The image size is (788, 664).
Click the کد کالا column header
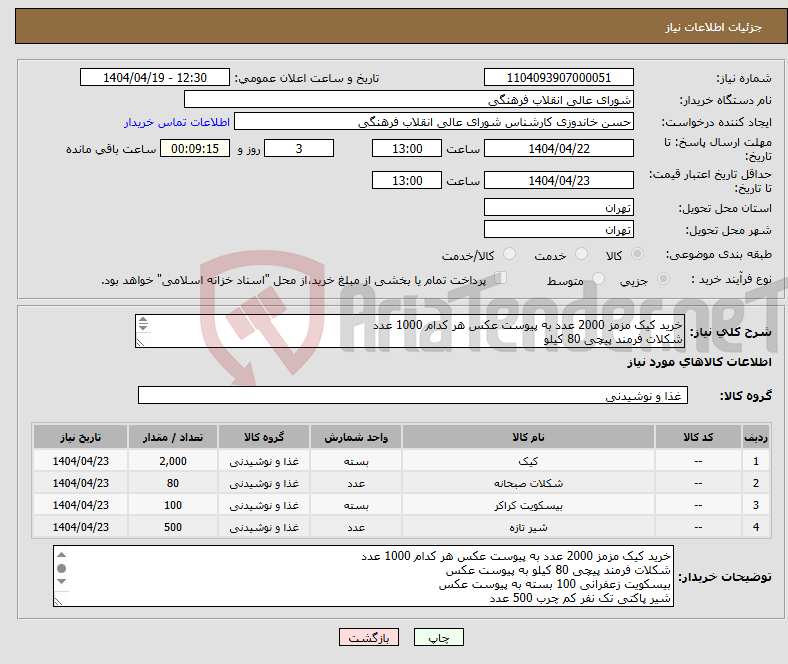698,437
